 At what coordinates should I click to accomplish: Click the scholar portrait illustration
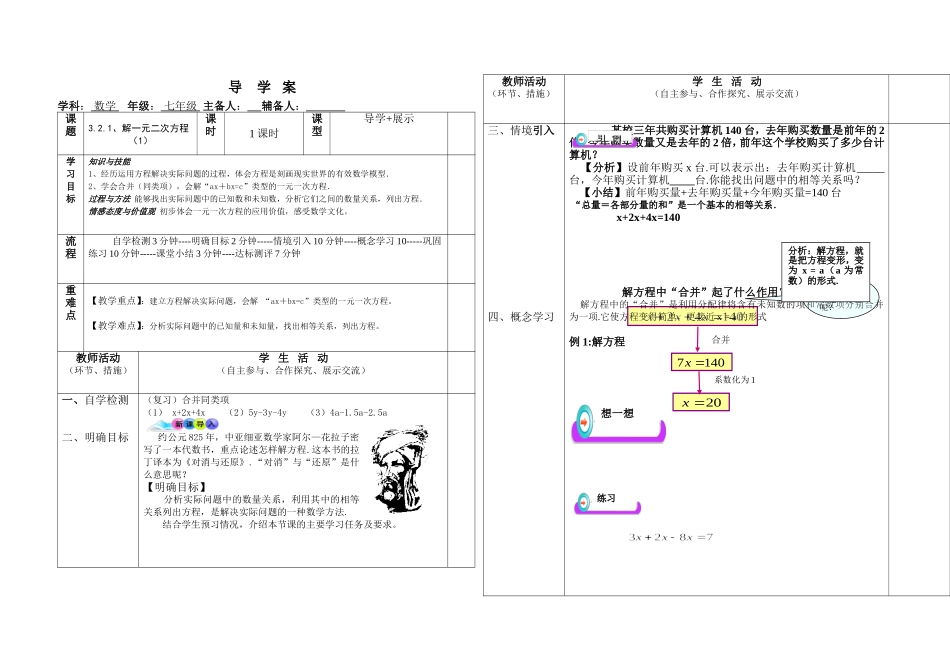pos(399,470)
